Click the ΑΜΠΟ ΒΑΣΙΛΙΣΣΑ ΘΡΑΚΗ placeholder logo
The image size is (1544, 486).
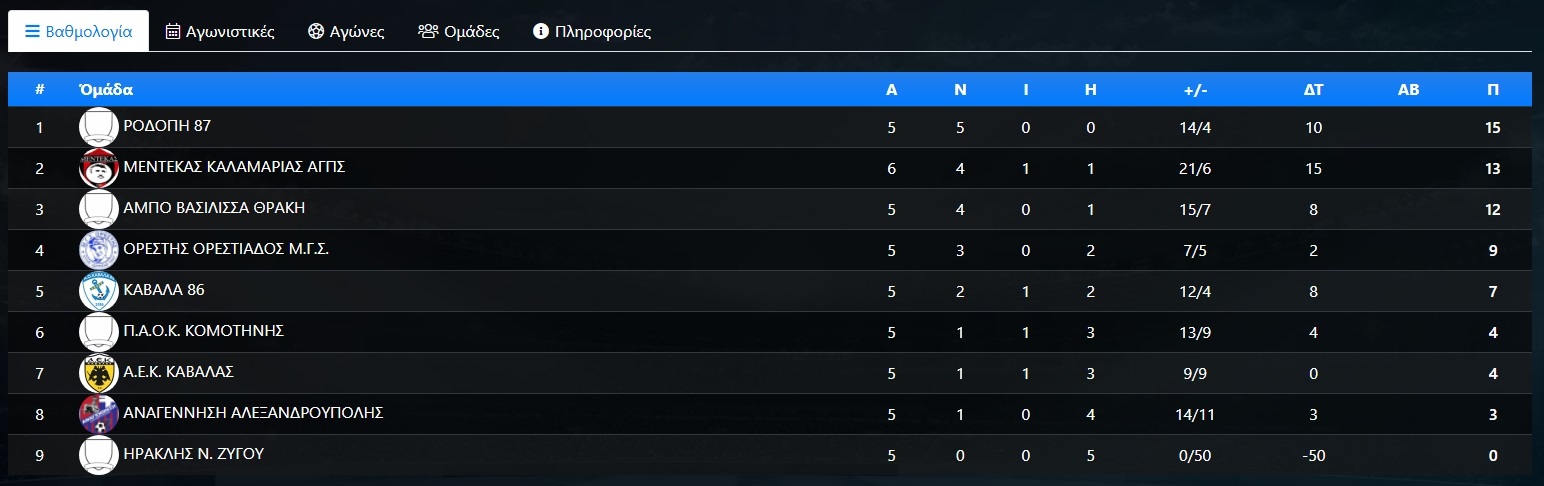click(x=98, y=209)
